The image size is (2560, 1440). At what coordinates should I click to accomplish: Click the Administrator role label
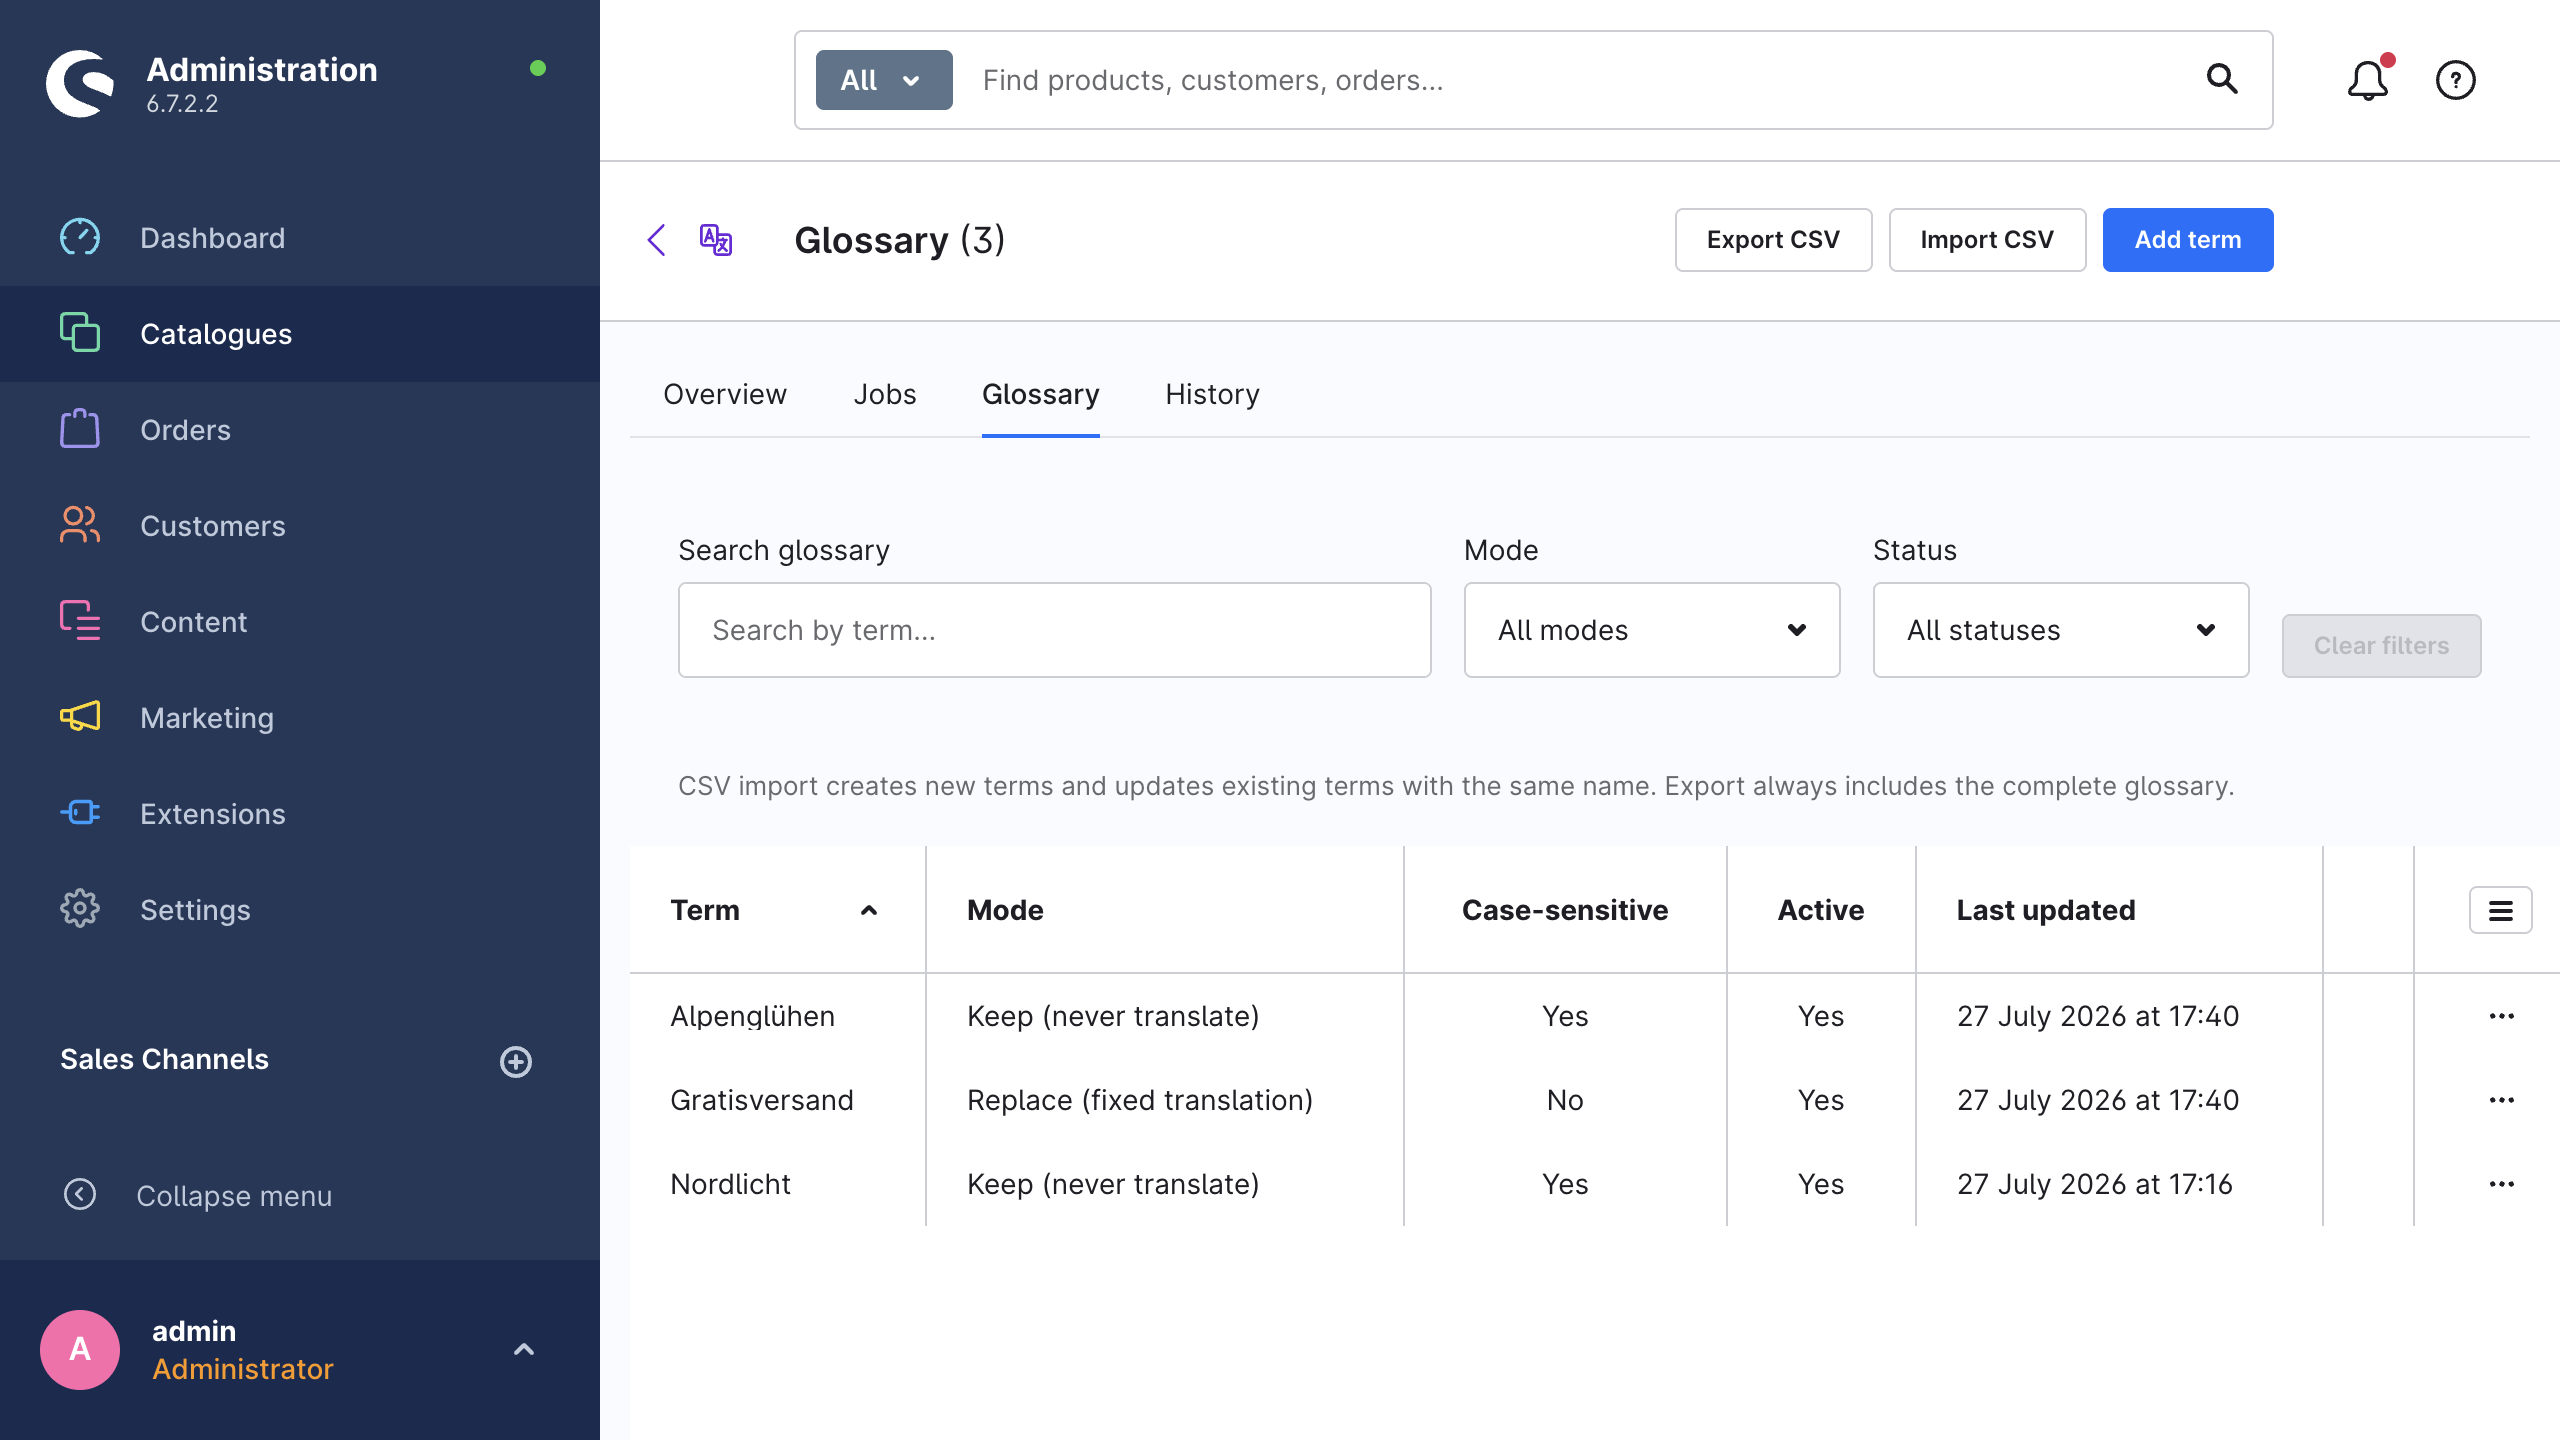(x=242, y=1369)
